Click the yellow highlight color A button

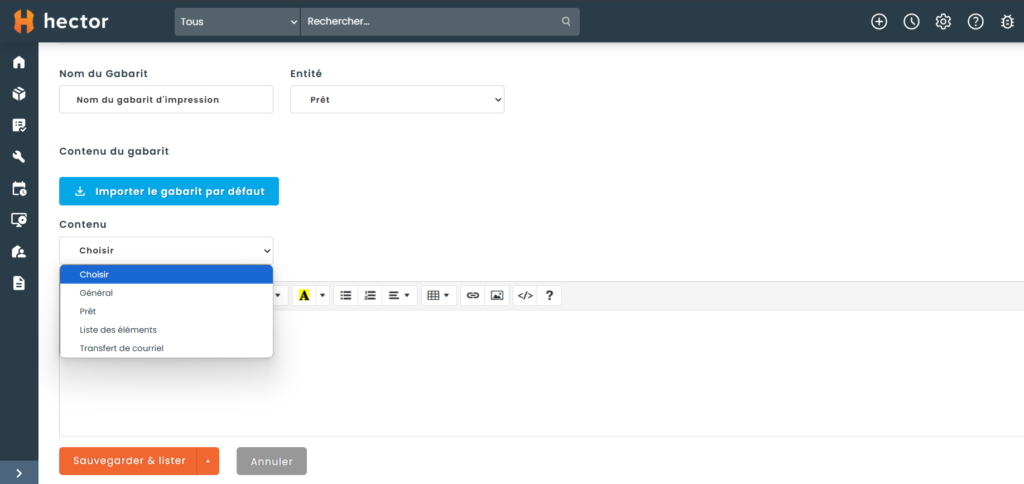tap(304, 296)
